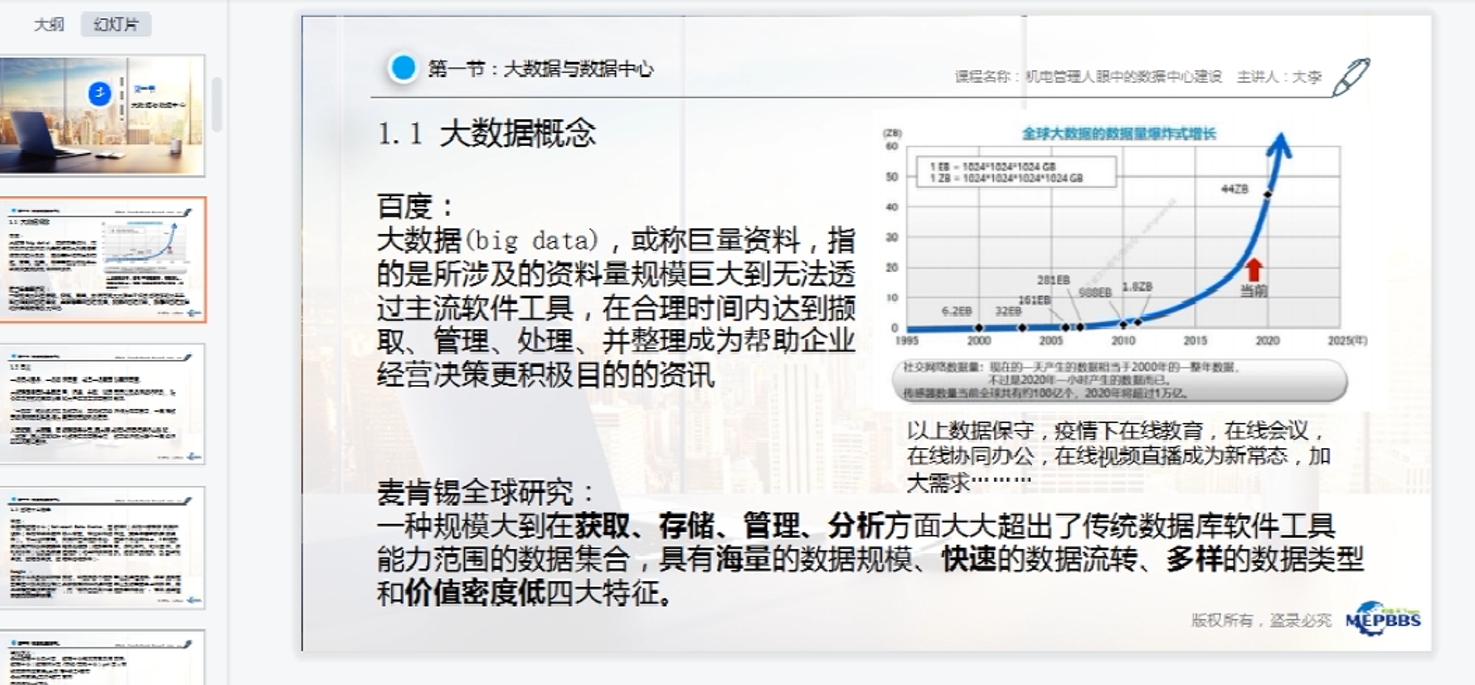Click the MEPBBS logo on the slide
The image size is (1475, 685).
click(x=1383, y=617)
